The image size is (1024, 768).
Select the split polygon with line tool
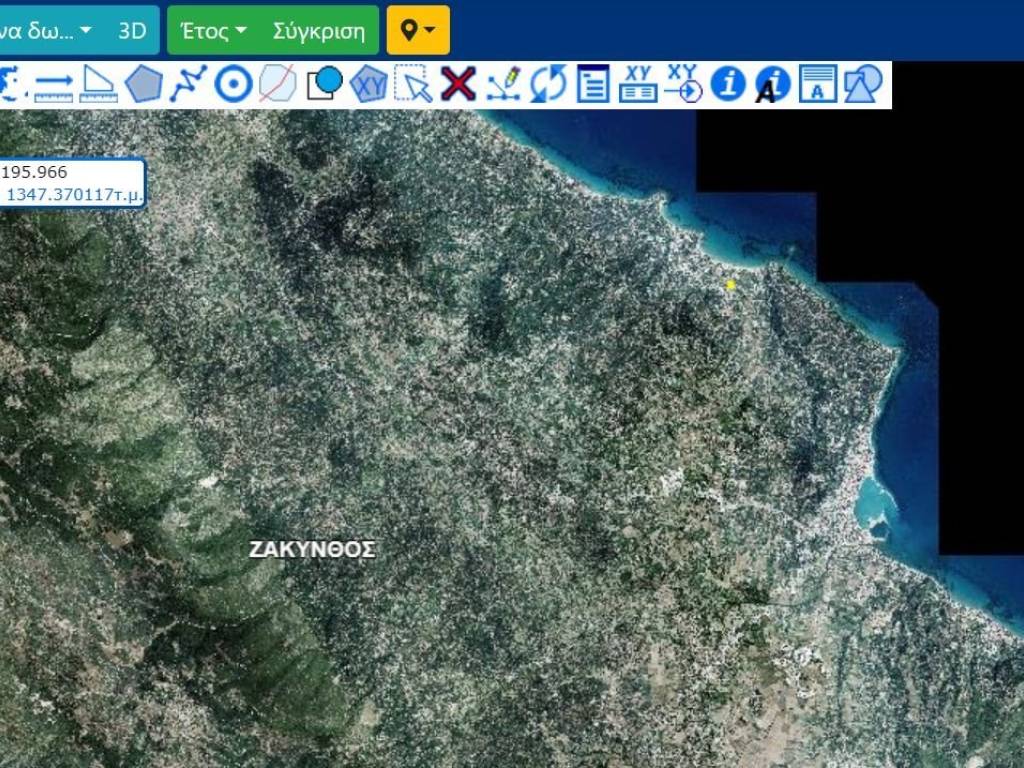point(277,85)
